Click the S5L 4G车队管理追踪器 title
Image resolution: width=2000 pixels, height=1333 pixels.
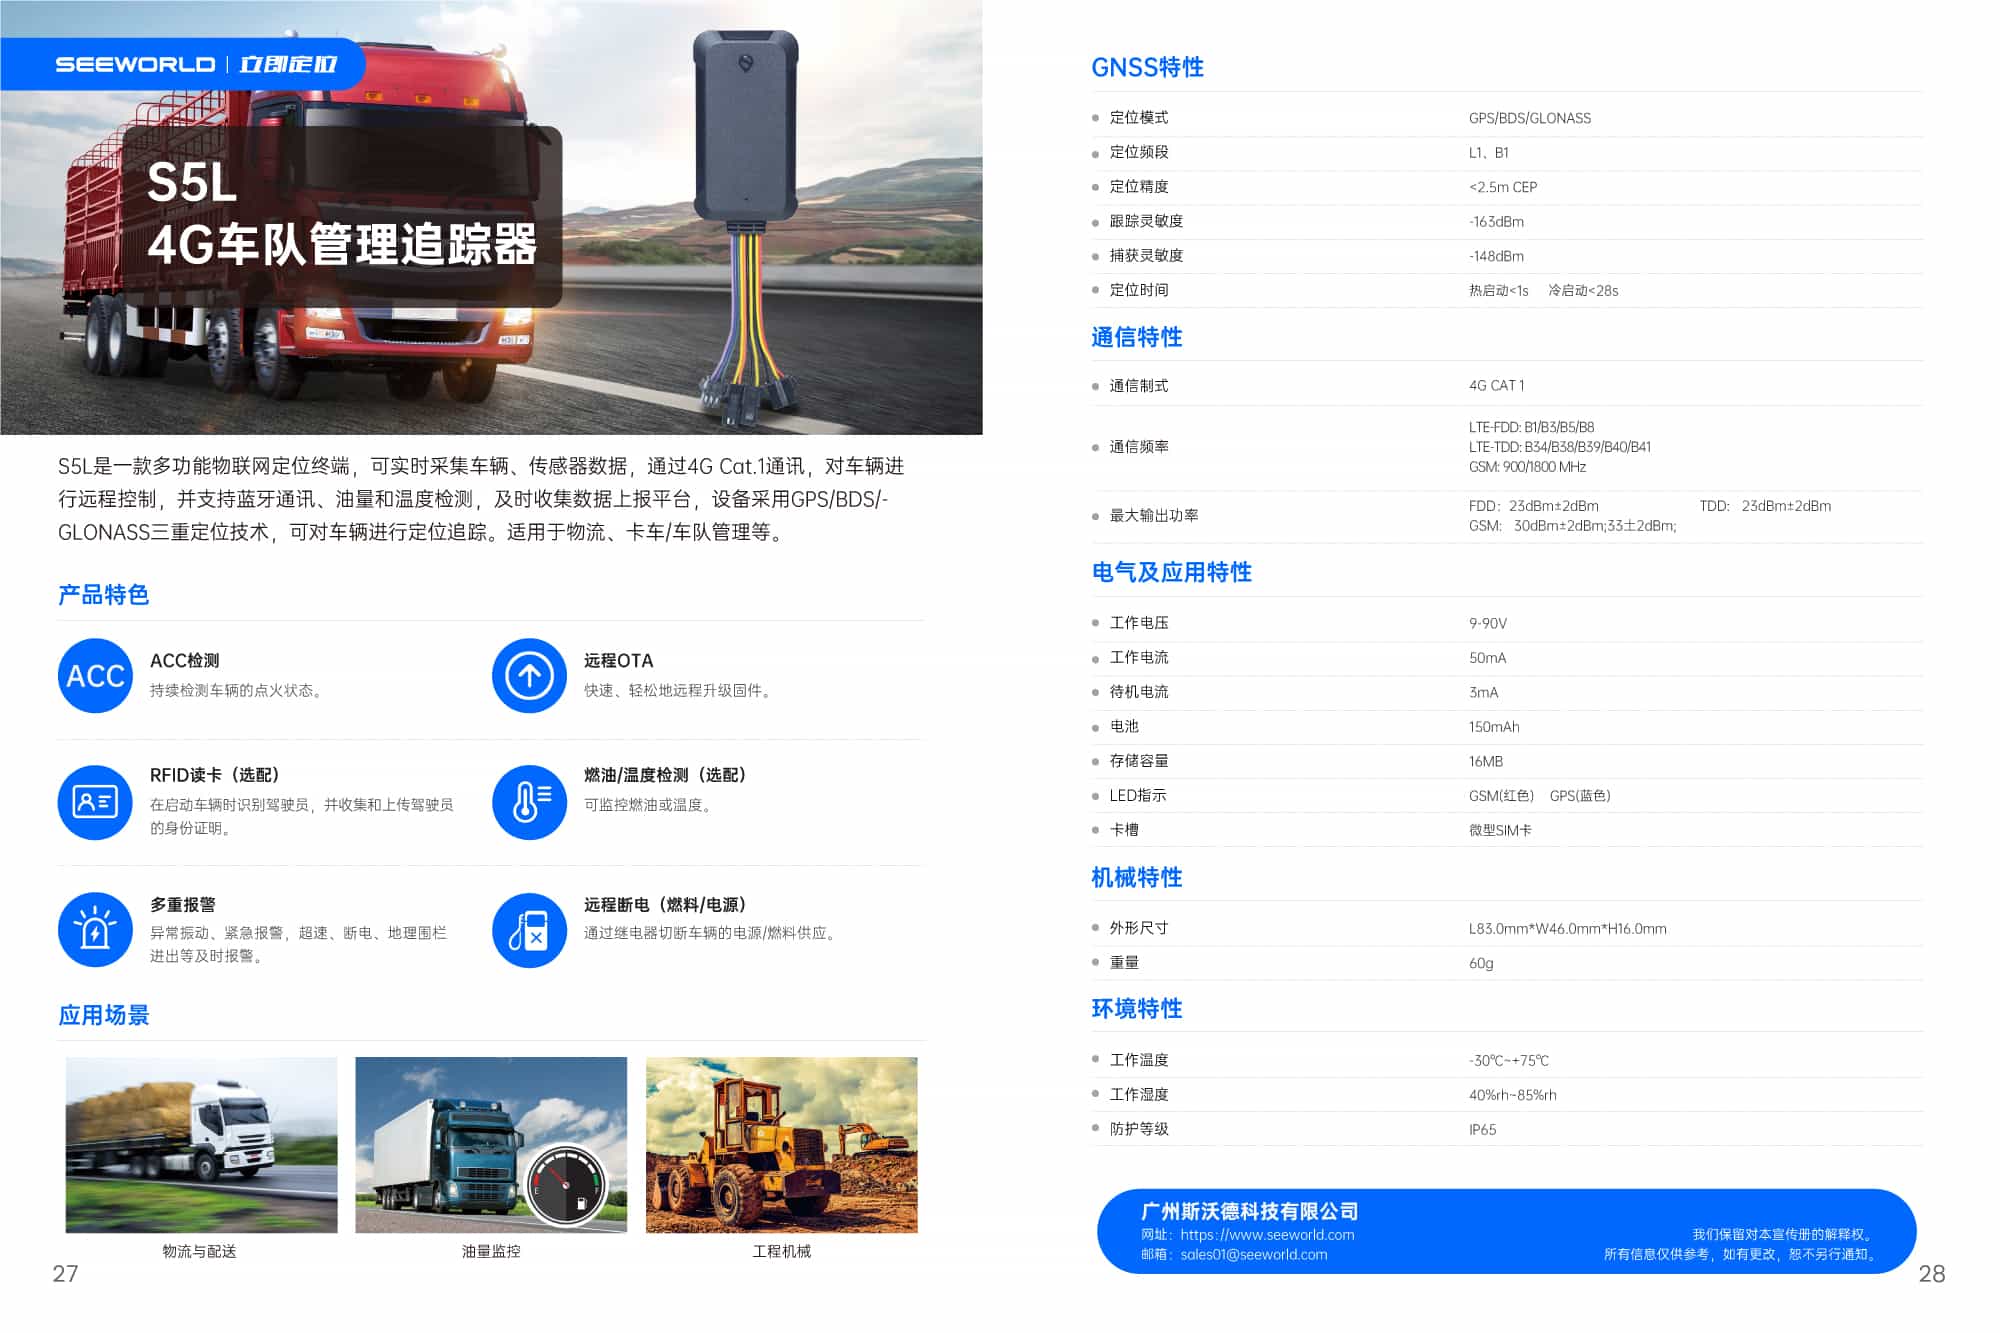[x=341, y=215]
